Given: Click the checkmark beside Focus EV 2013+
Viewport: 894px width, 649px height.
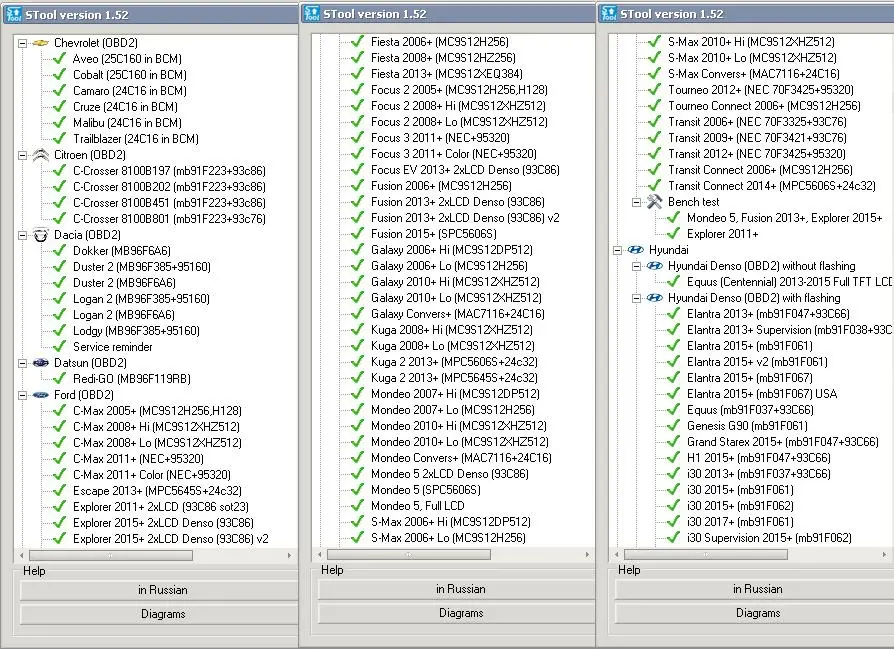Looking at the screenshot, I should coord(357,169).
